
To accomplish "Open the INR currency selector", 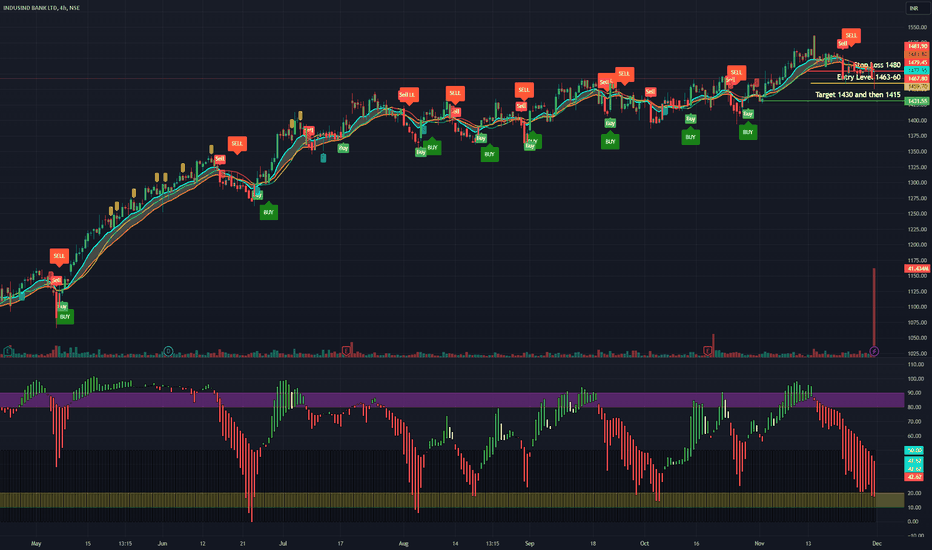I will click(x=914, y=8).
